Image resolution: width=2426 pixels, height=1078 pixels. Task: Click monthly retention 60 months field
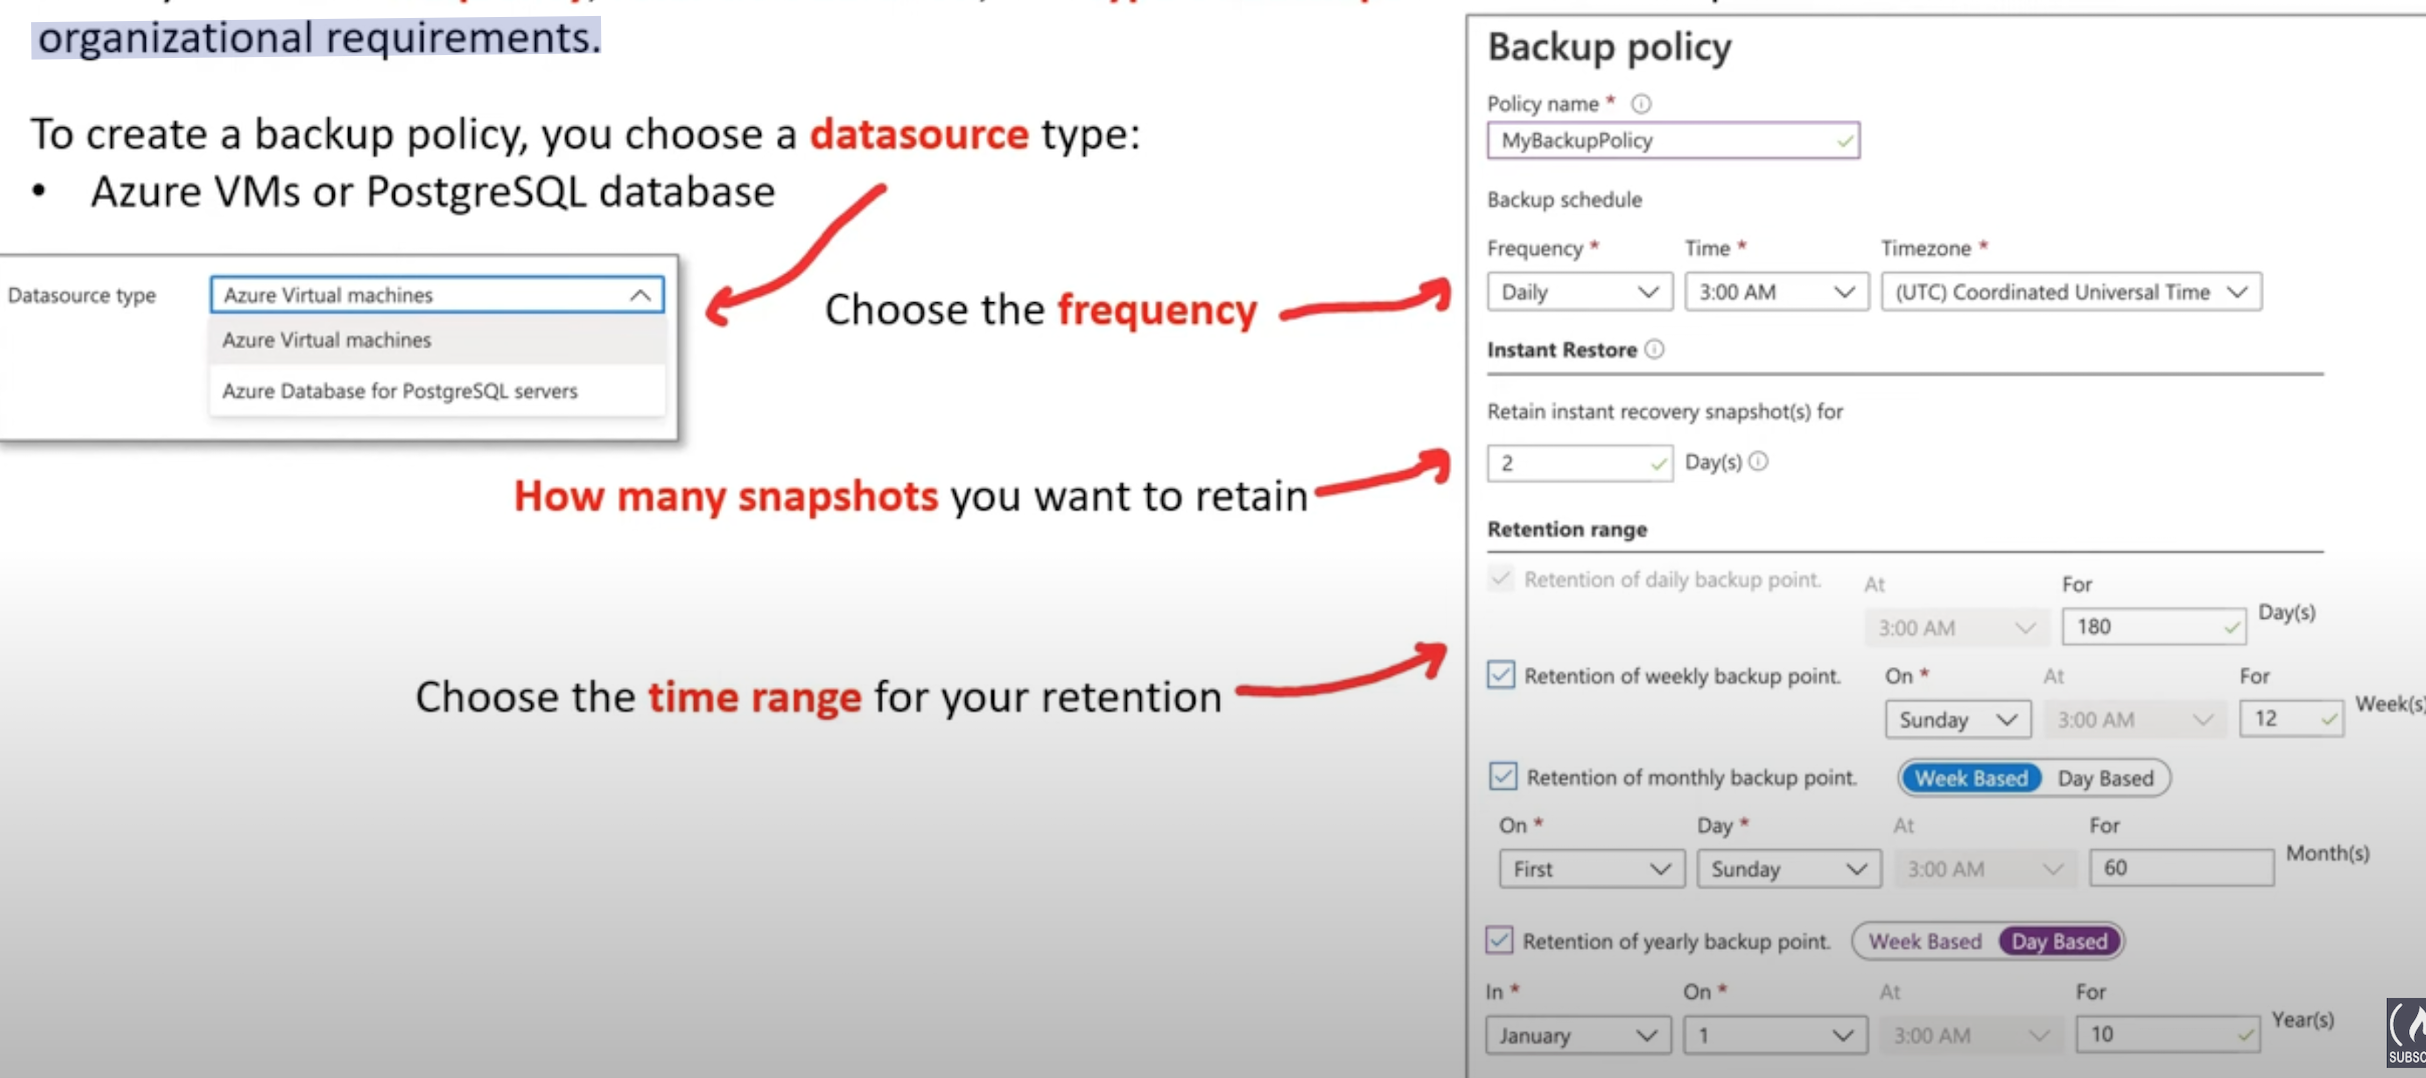pyautogui.click(x=2181, y=867)
